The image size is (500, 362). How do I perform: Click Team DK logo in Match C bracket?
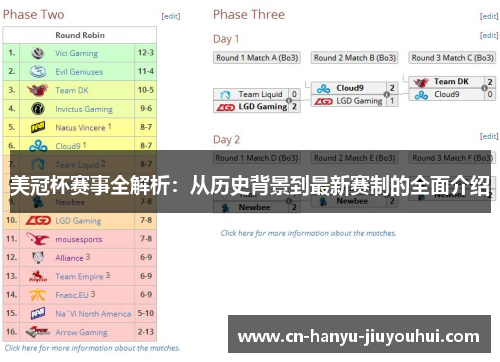point(421,82)
